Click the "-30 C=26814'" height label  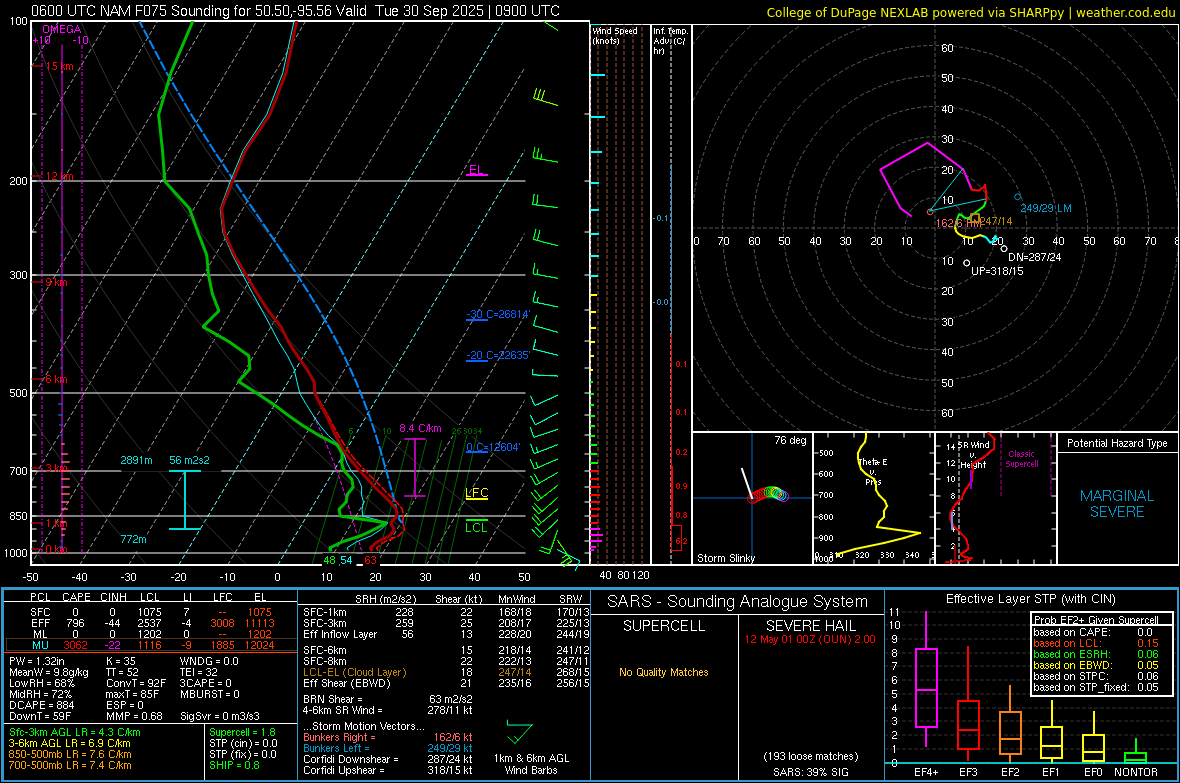pos(498,314)
